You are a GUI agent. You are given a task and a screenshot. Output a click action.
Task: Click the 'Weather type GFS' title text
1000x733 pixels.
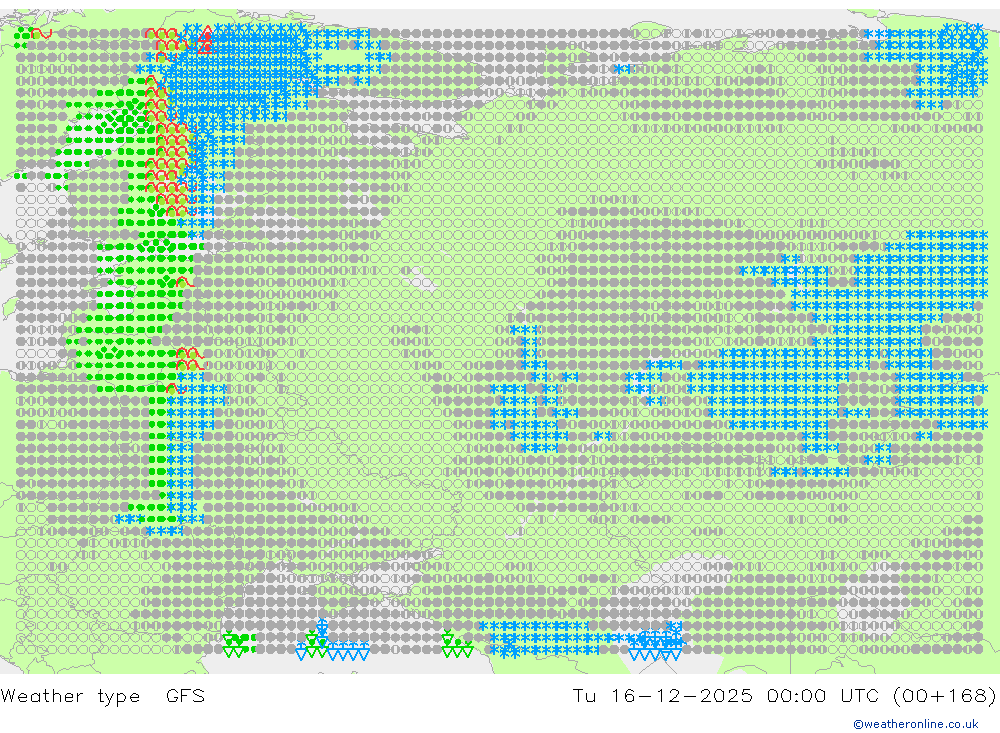(x=103, y=695)
